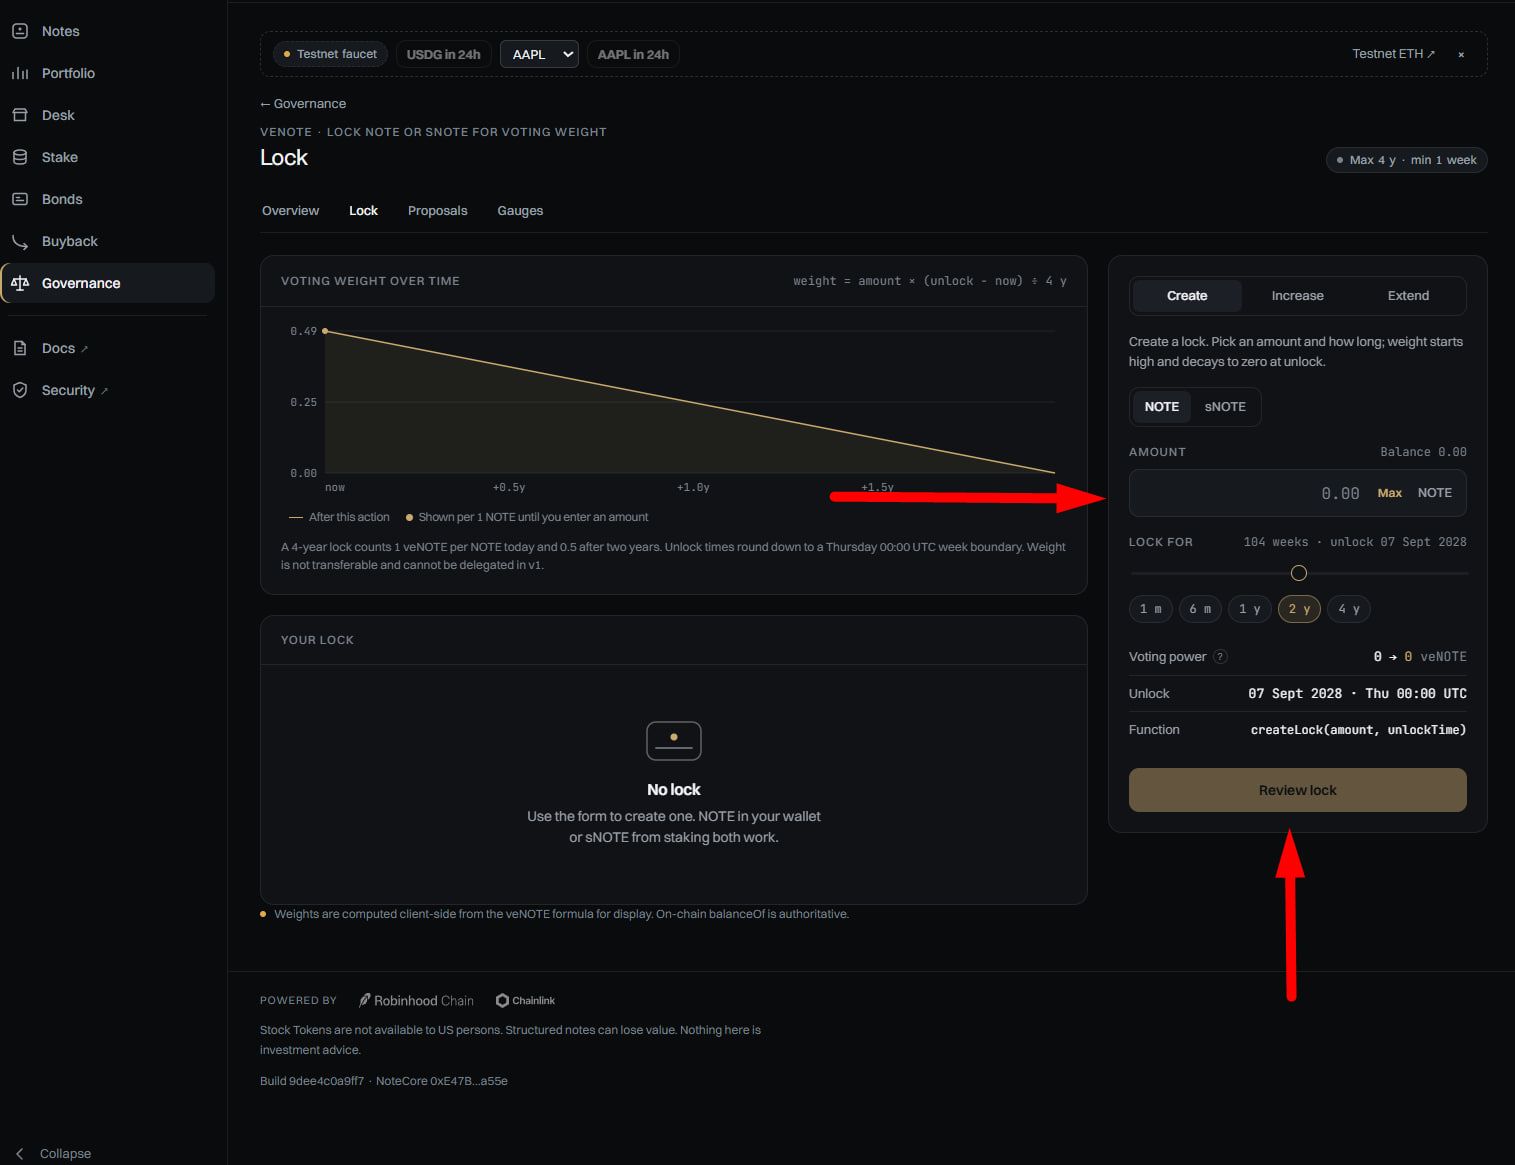
Task: Choose the 4 y lock duration
Action: (1349, 609)
